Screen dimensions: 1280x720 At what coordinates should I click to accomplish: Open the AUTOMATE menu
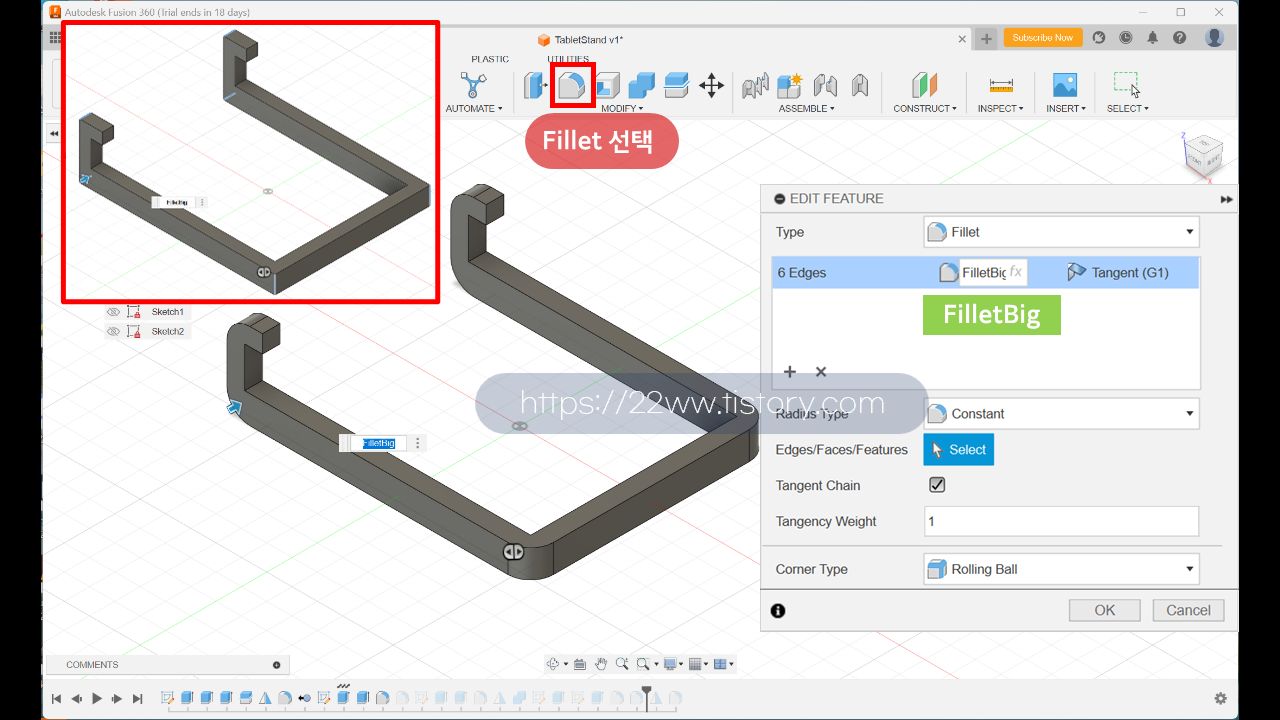(474, 108)
